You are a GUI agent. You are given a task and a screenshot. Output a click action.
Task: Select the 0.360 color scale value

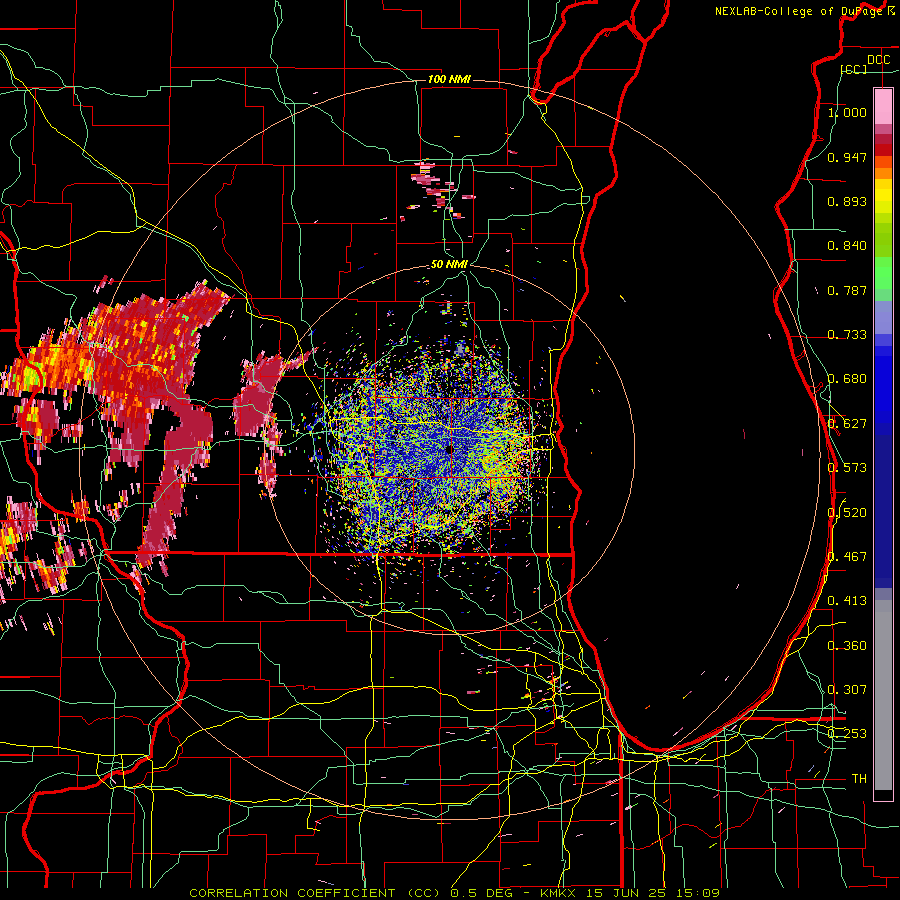[847, 646]
